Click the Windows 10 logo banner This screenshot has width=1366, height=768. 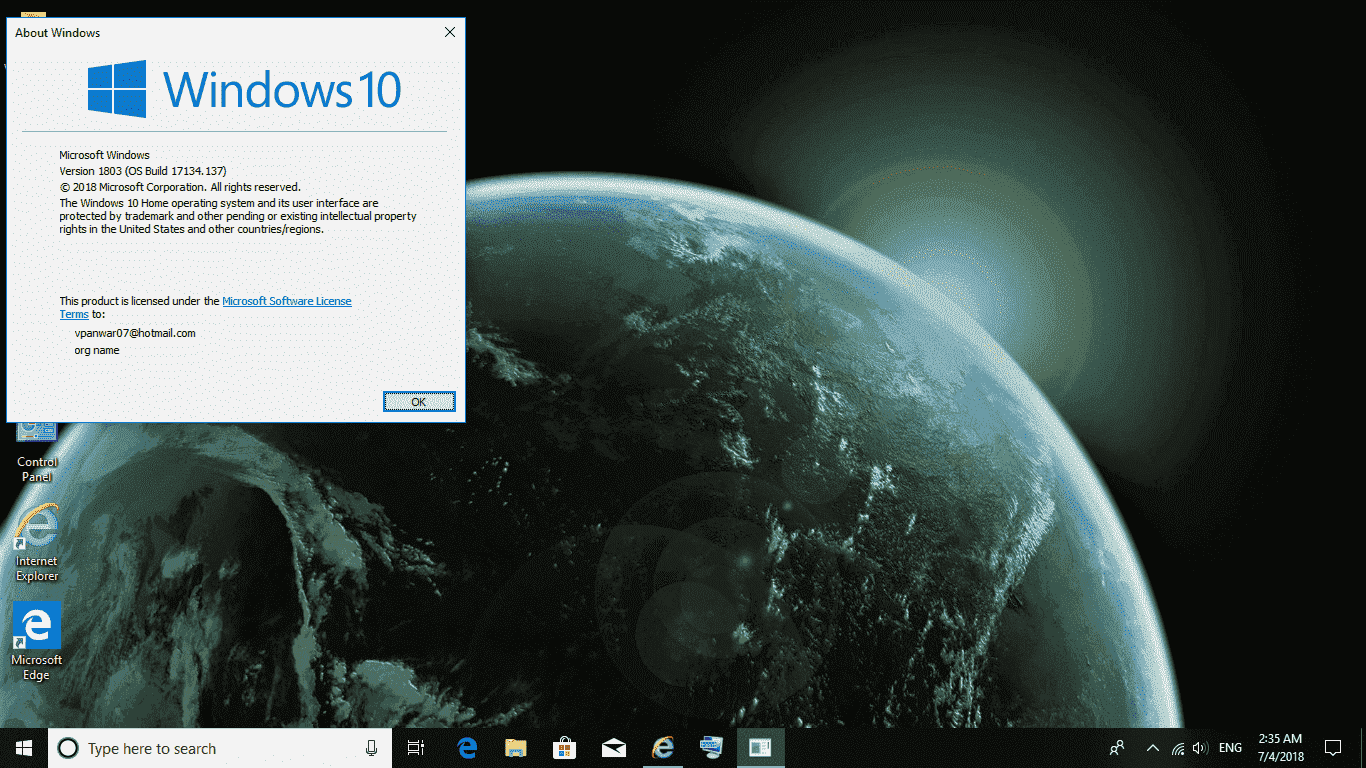[244, 89]
